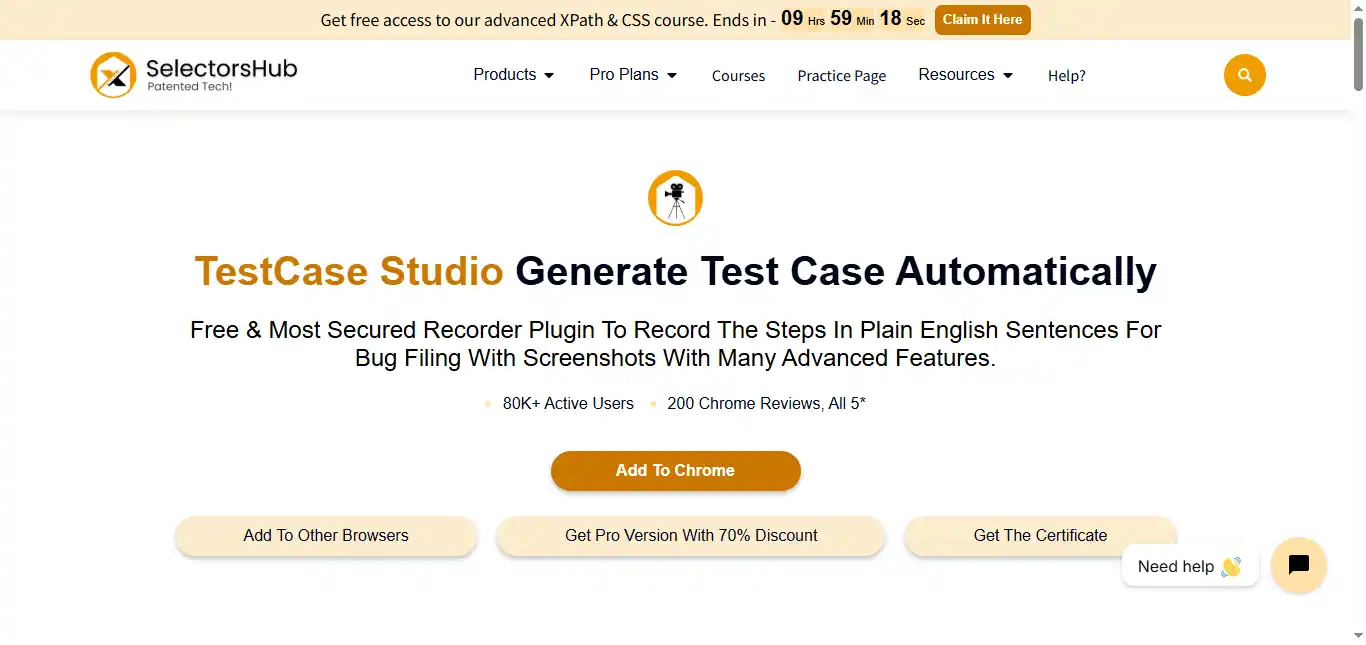Click Get Pro Version With 70% Discount
The height and width of the screenshot is (645, 1366).
click(691, 536)
